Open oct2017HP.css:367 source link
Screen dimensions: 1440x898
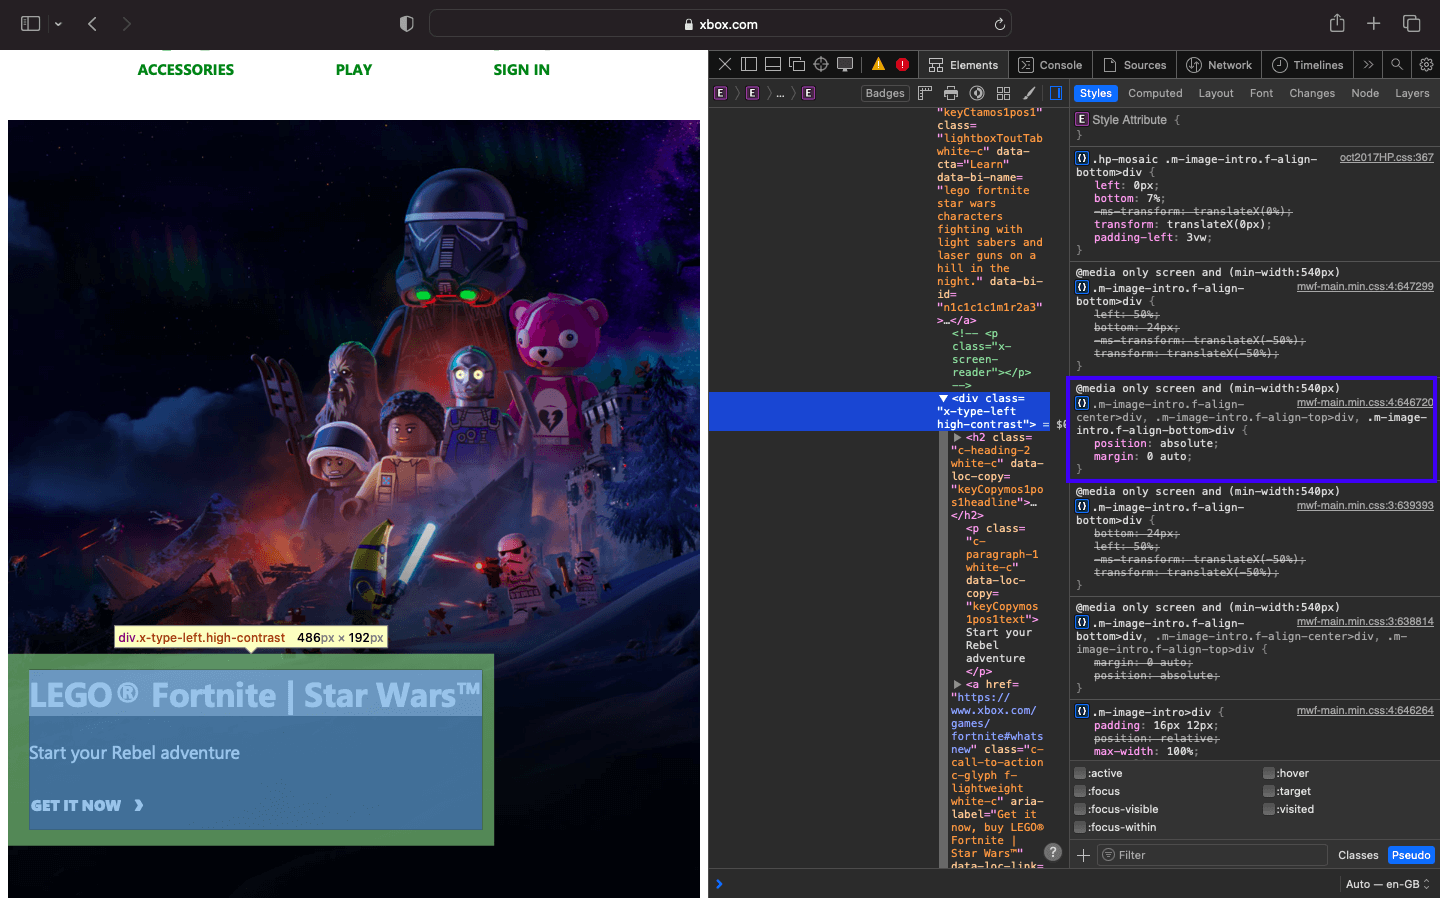pyautogui.click(x=1386, y=158)
